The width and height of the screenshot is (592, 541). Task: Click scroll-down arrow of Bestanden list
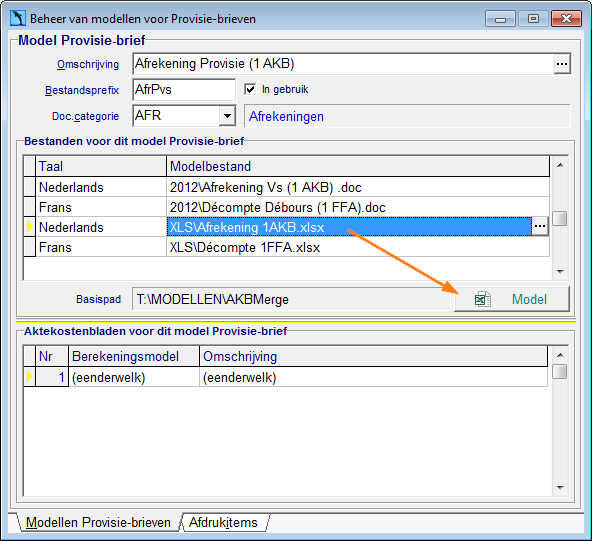tap(560, 271)
